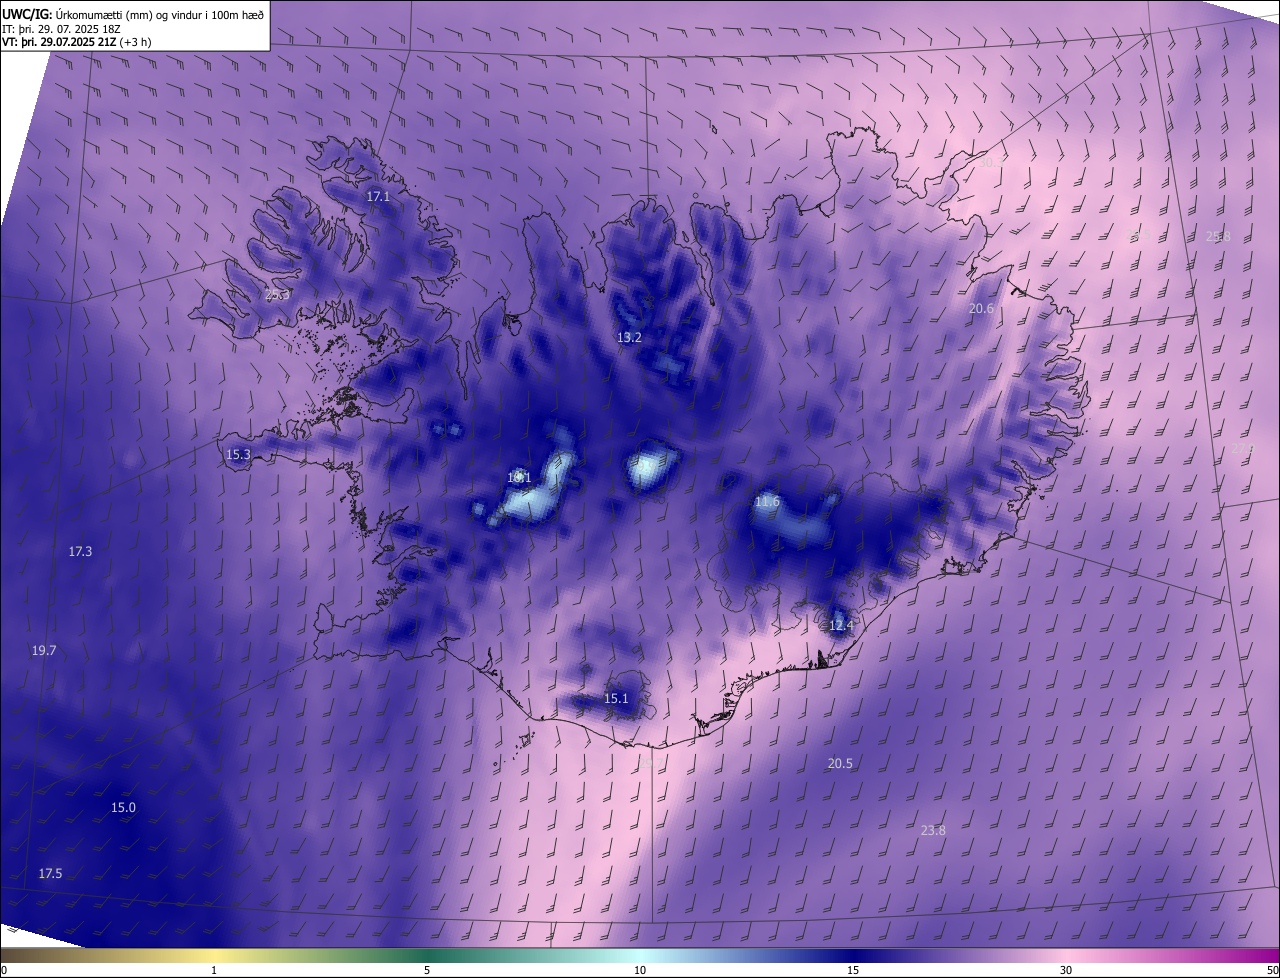Click the 20.6 value in east Iceland
Screen dimensions: 1280x978
[981, 310]
